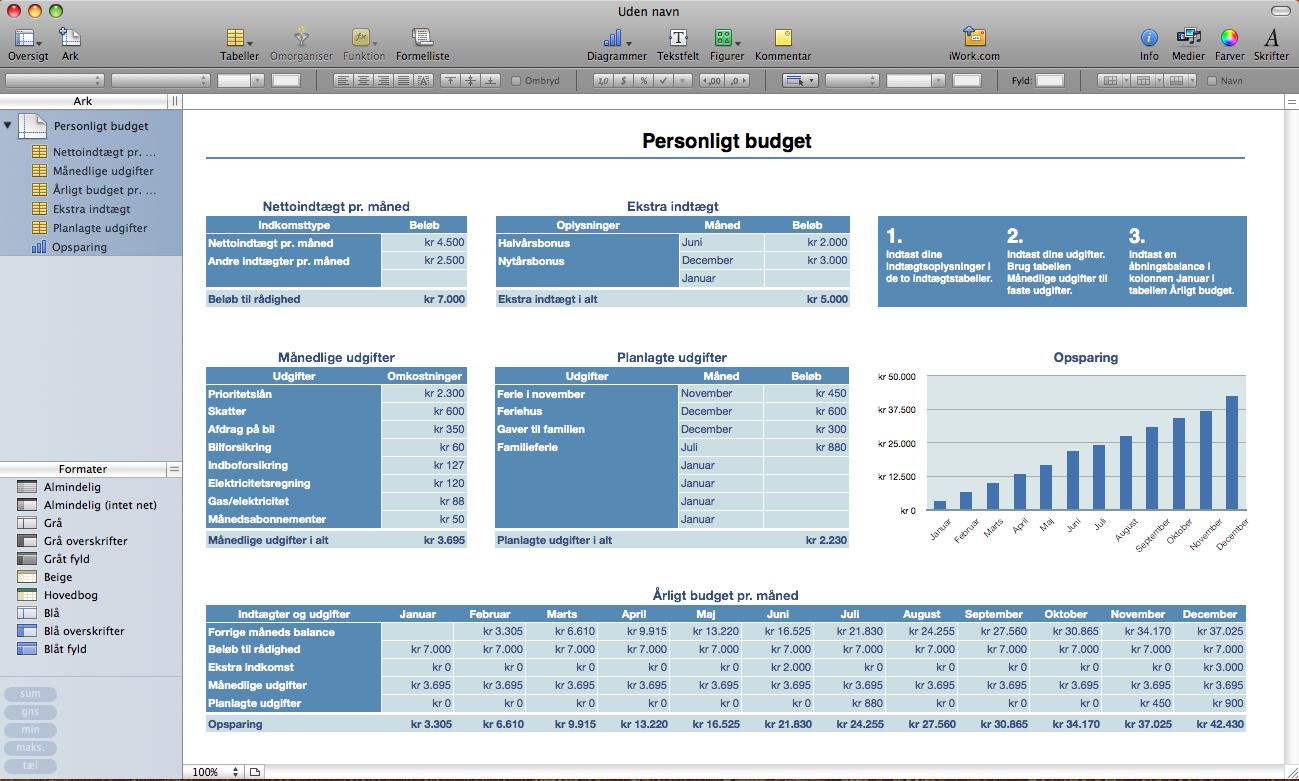Open the Medier media browser

[x=1188, y=40]
